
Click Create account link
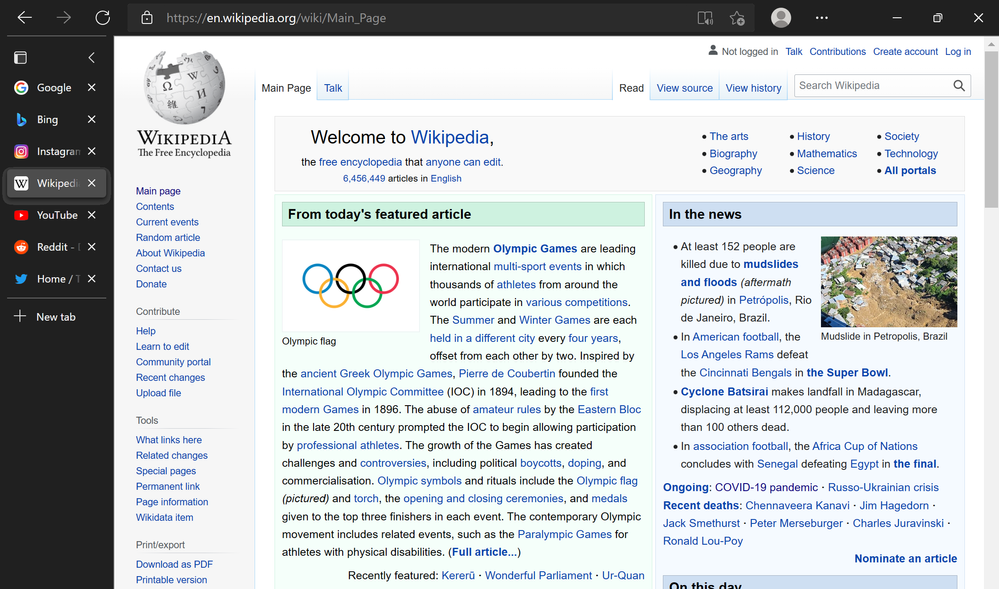(905, 52)
